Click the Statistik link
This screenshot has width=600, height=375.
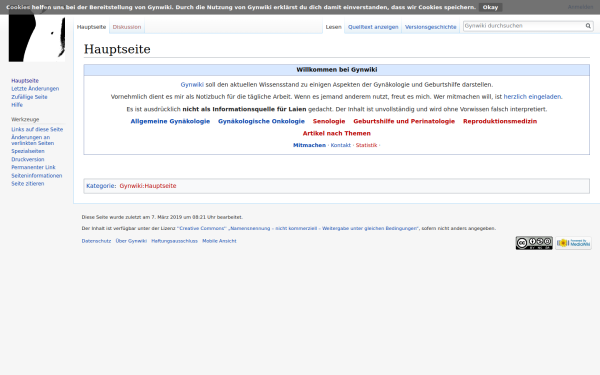(367, 145)
